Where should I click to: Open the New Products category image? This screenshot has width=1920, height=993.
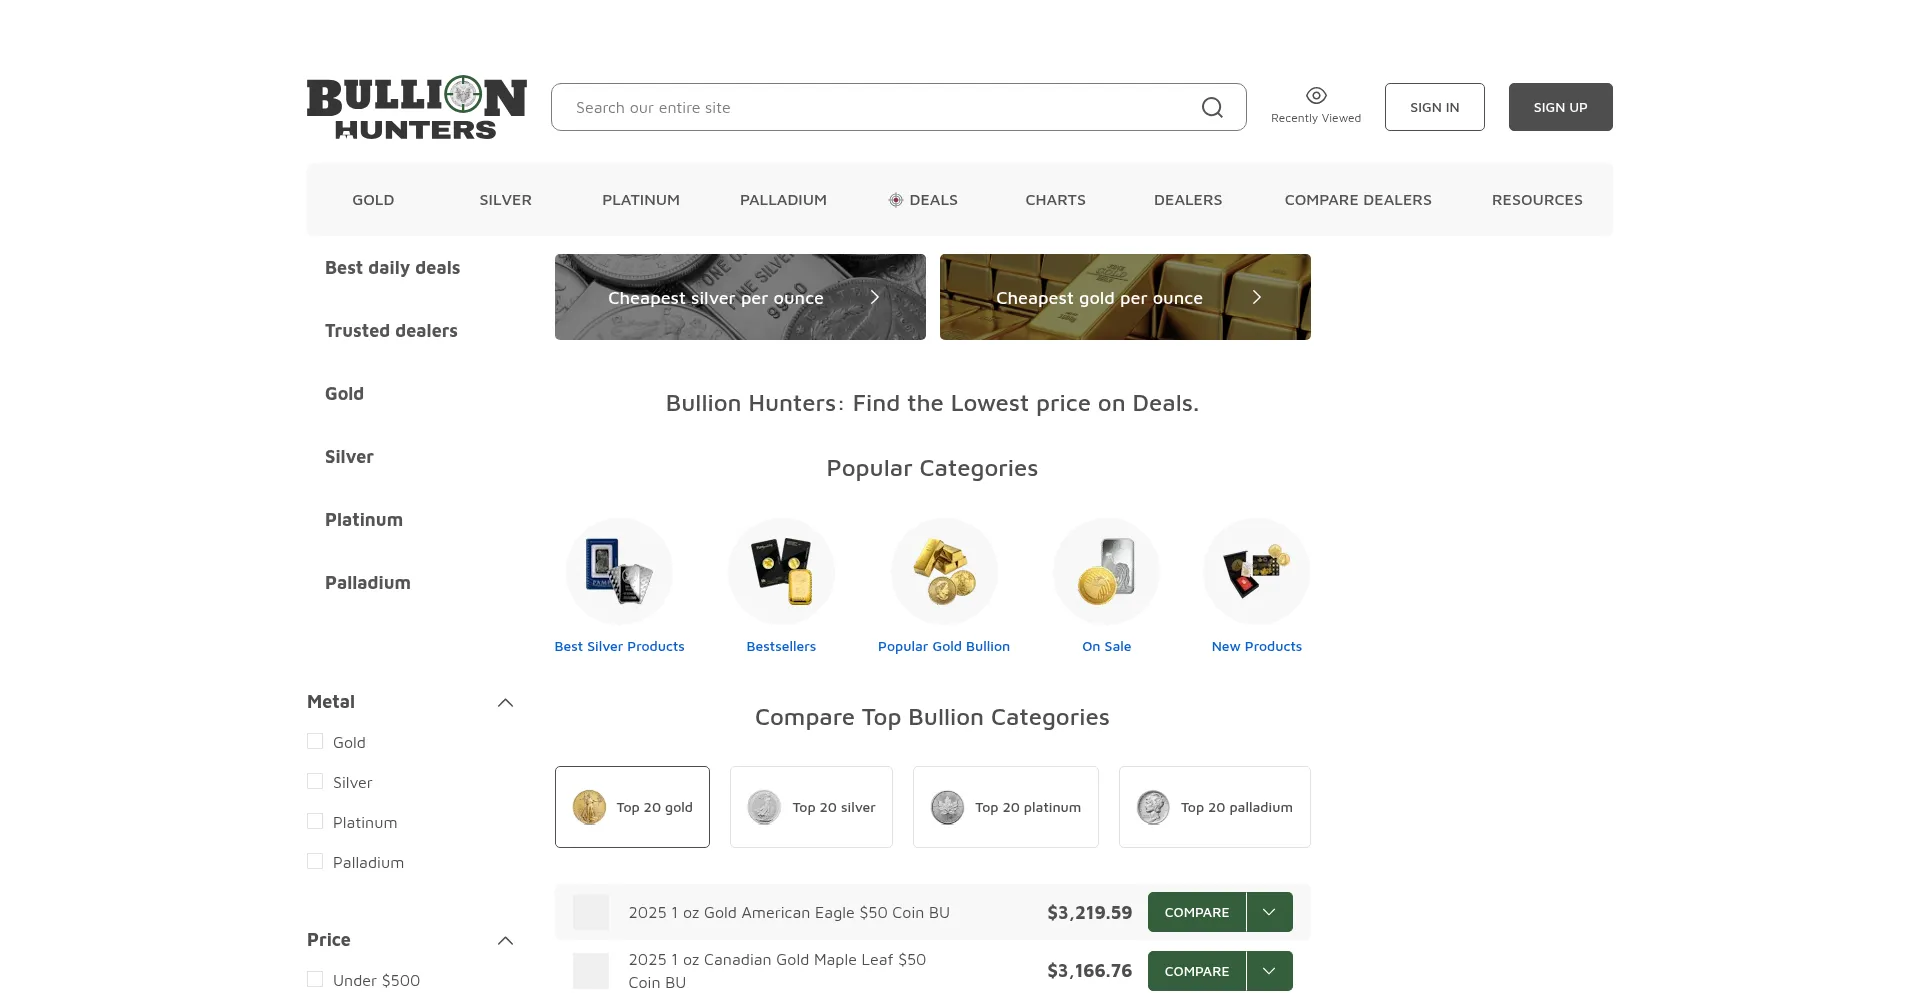point(1256,571)
